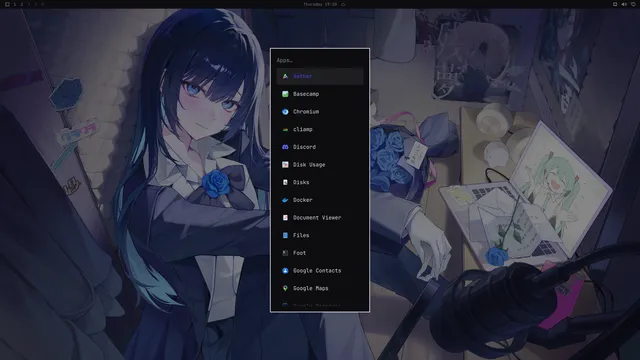The image size is (640, 360).
Task: Open the Disks utility entry
Action: (320, 182)
